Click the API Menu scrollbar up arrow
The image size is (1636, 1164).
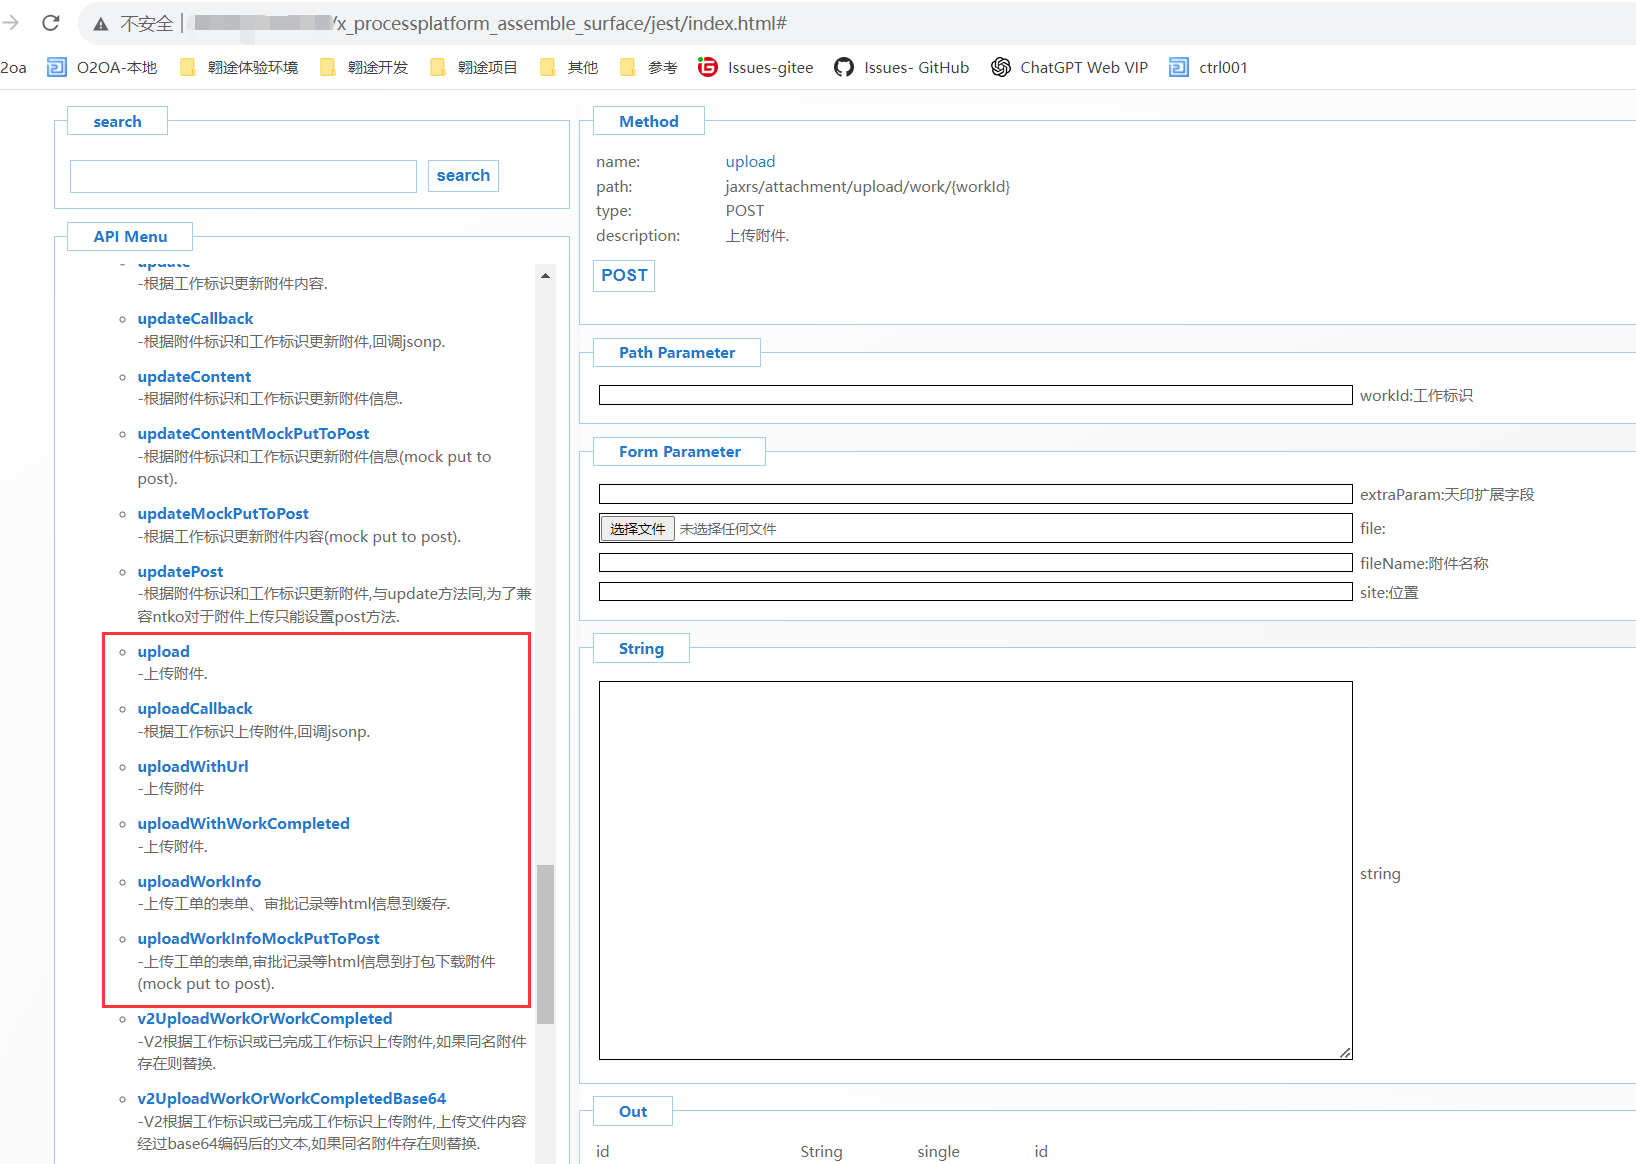click(545, 276)
